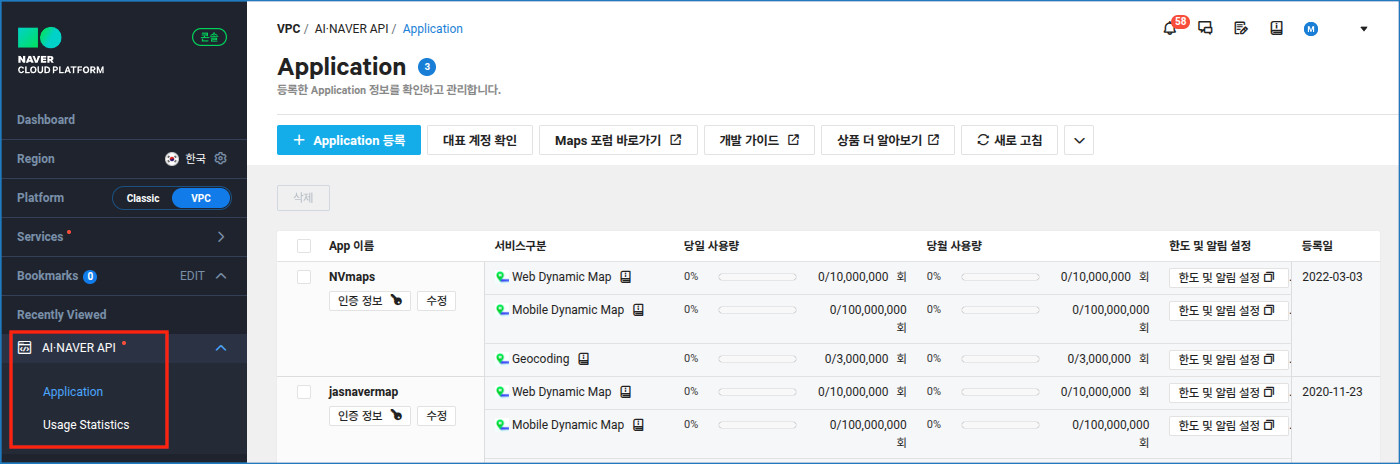Screen dimensions: 1400x464
Task: Open 한도 및 알림 설정 for NVmaps Web Dynamic Map
Action: [1228, 277]
